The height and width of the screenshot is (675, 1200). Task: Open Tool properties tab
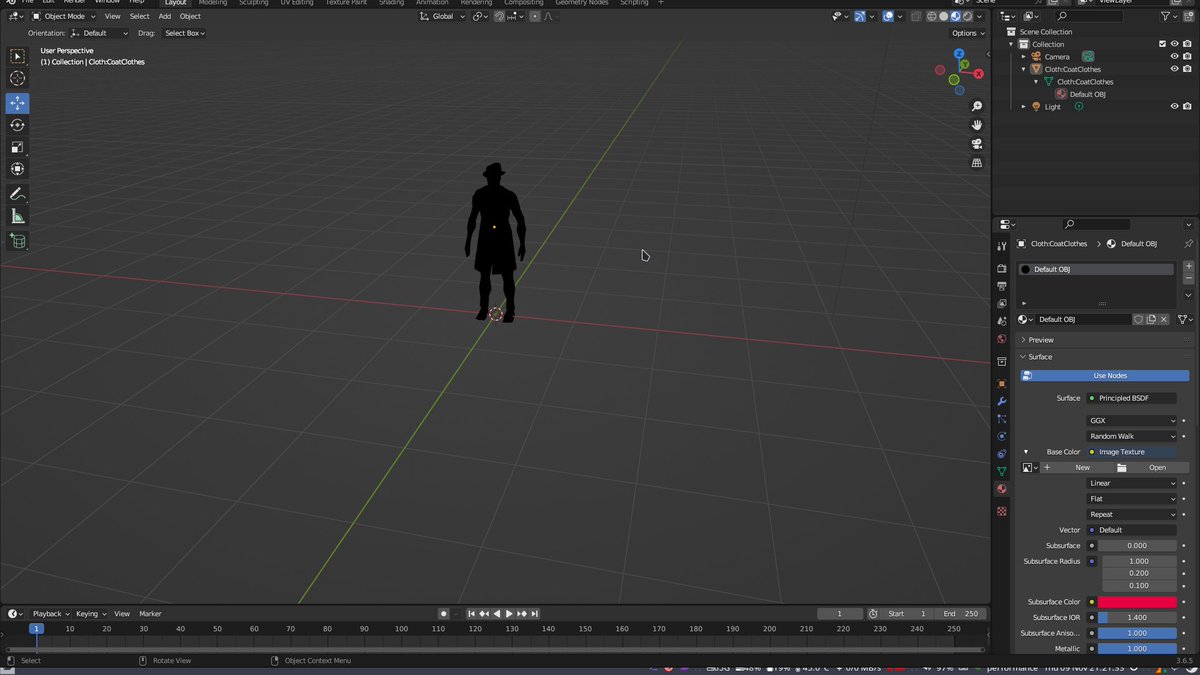(1001, 246)
